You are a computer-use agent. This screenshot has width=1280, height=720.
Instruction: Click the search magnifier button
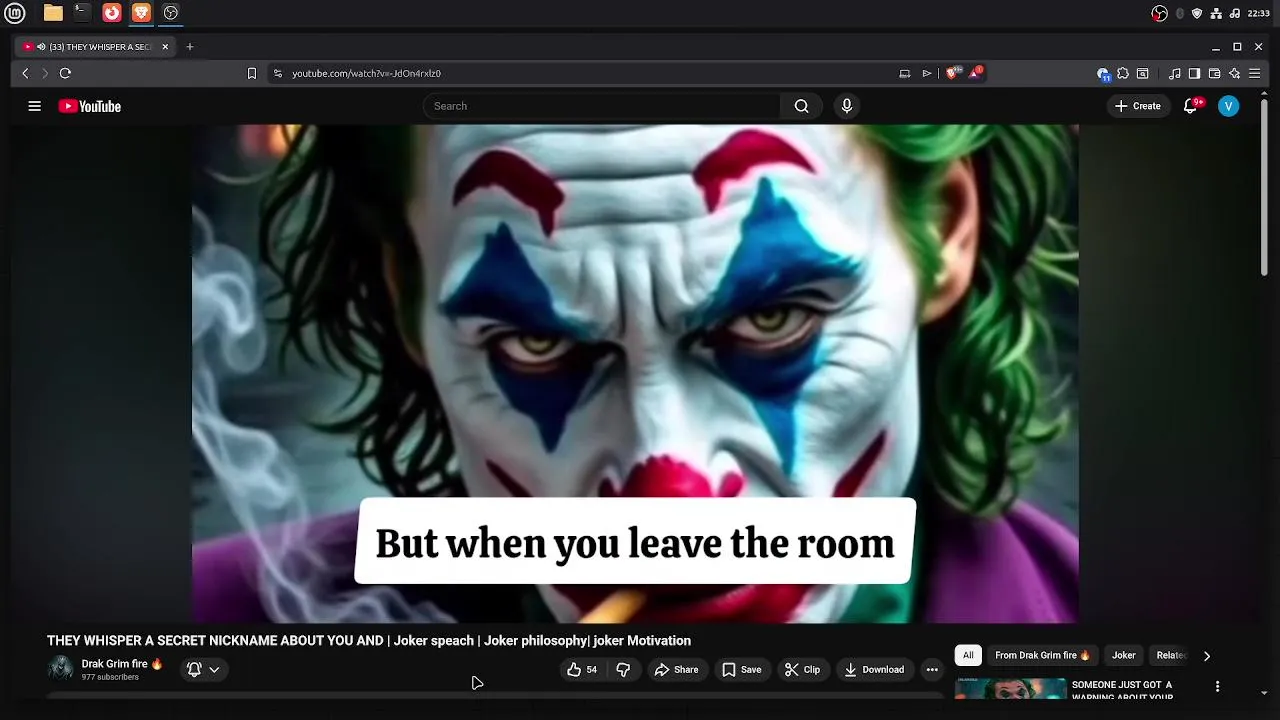pyautogui.click(x=801, y=106)
